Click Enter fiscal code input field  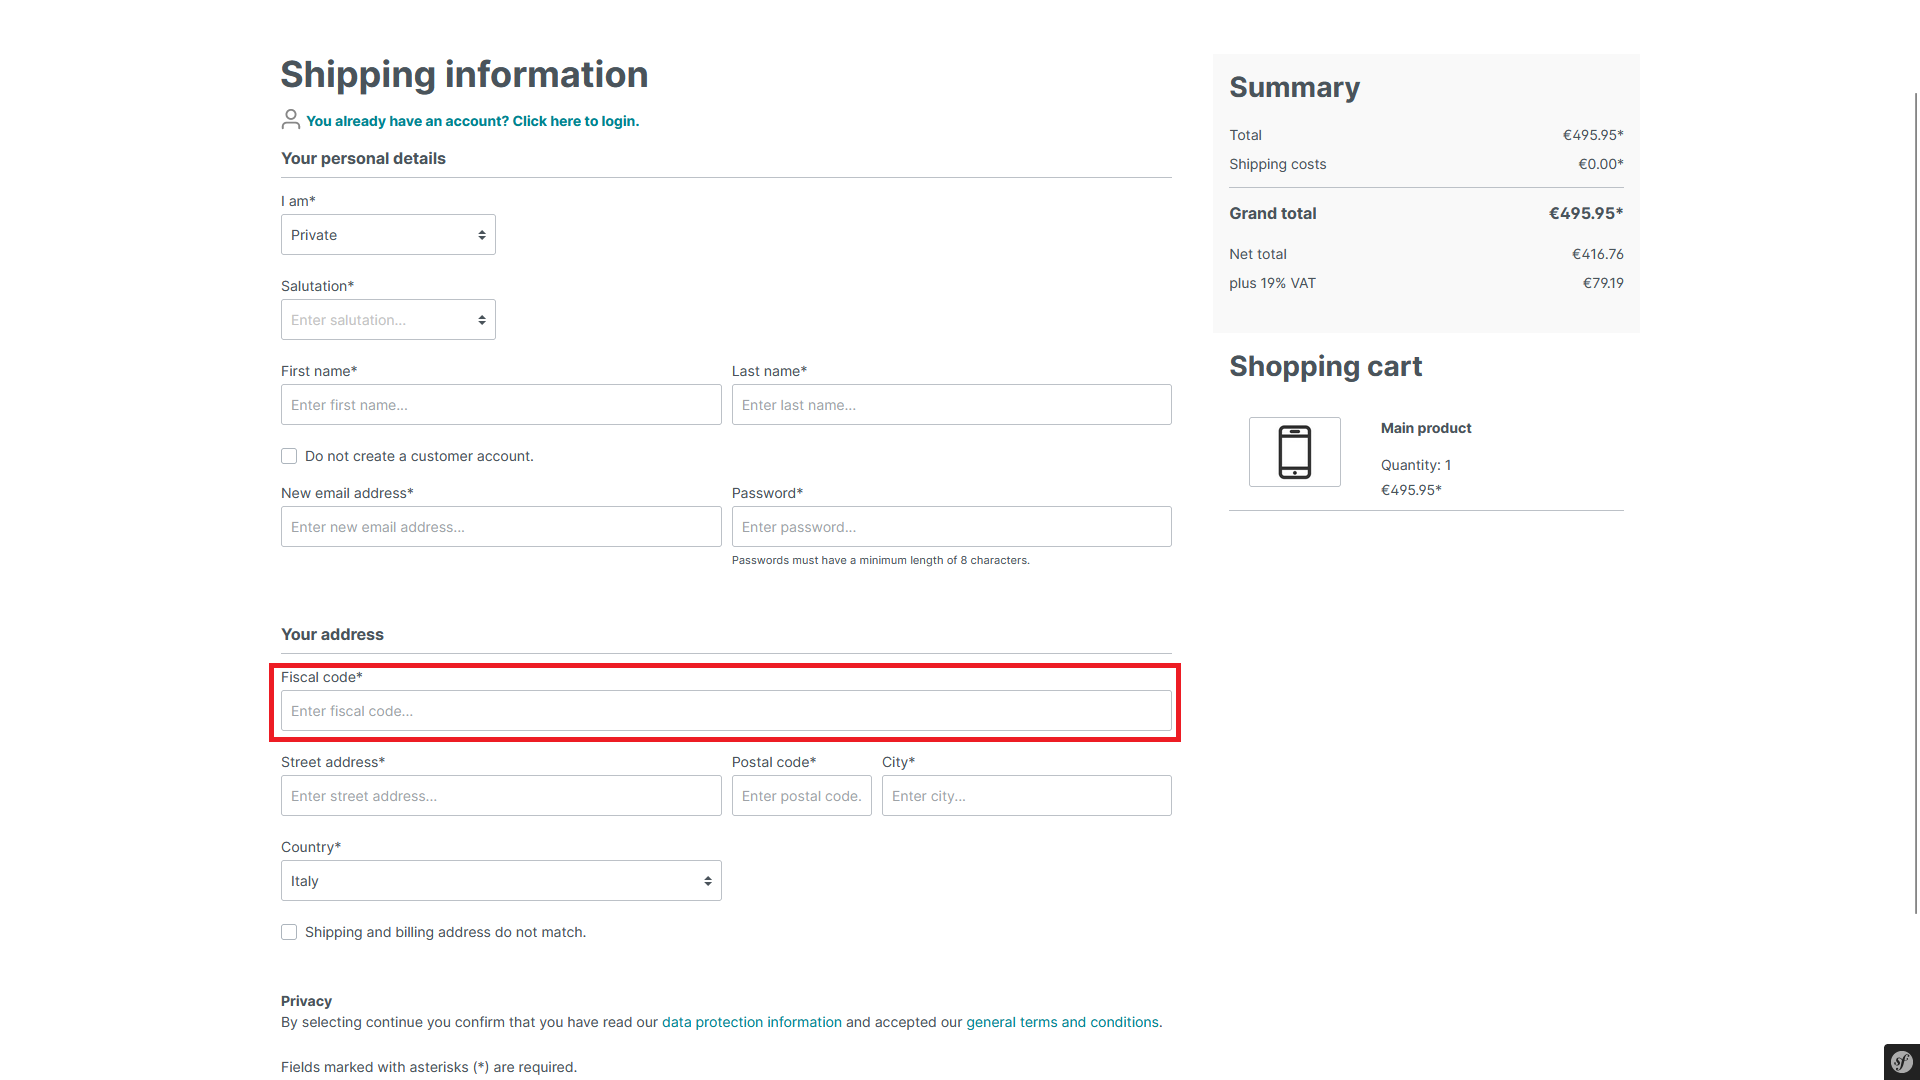pyautogui.click(x=725, y=711)
